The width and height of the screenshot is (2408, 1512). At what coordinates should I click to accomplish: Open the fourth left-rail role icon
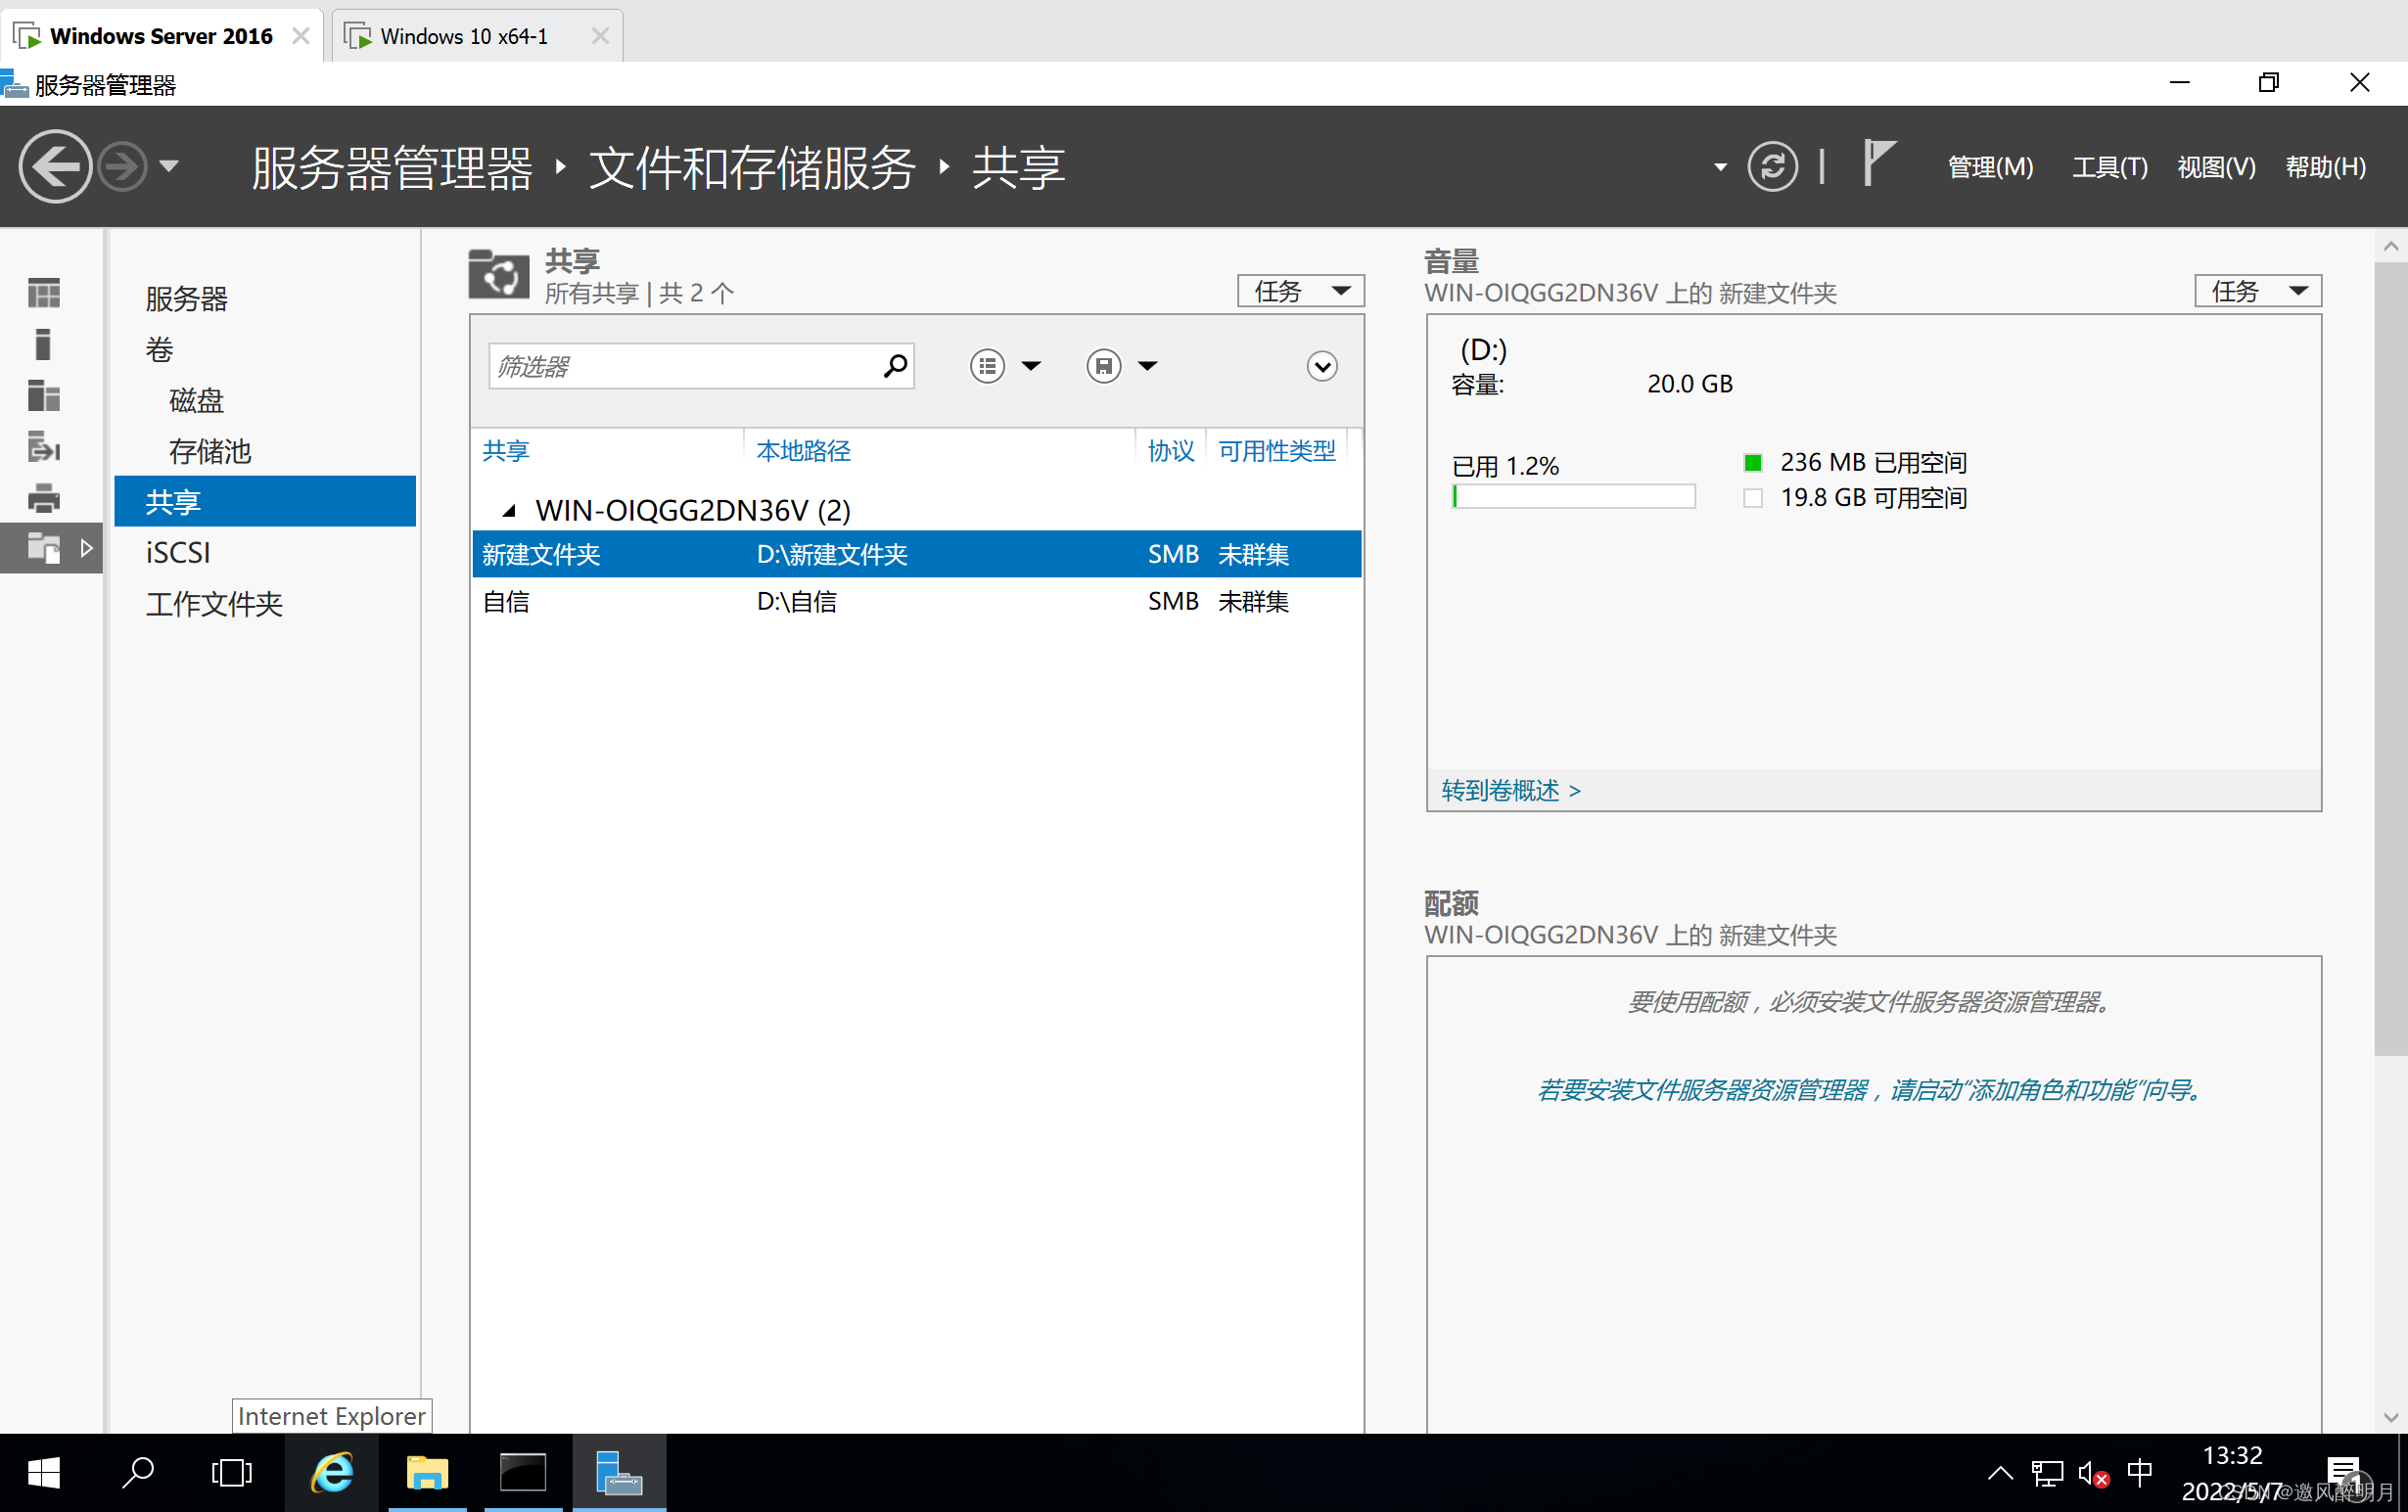point(44,446)
